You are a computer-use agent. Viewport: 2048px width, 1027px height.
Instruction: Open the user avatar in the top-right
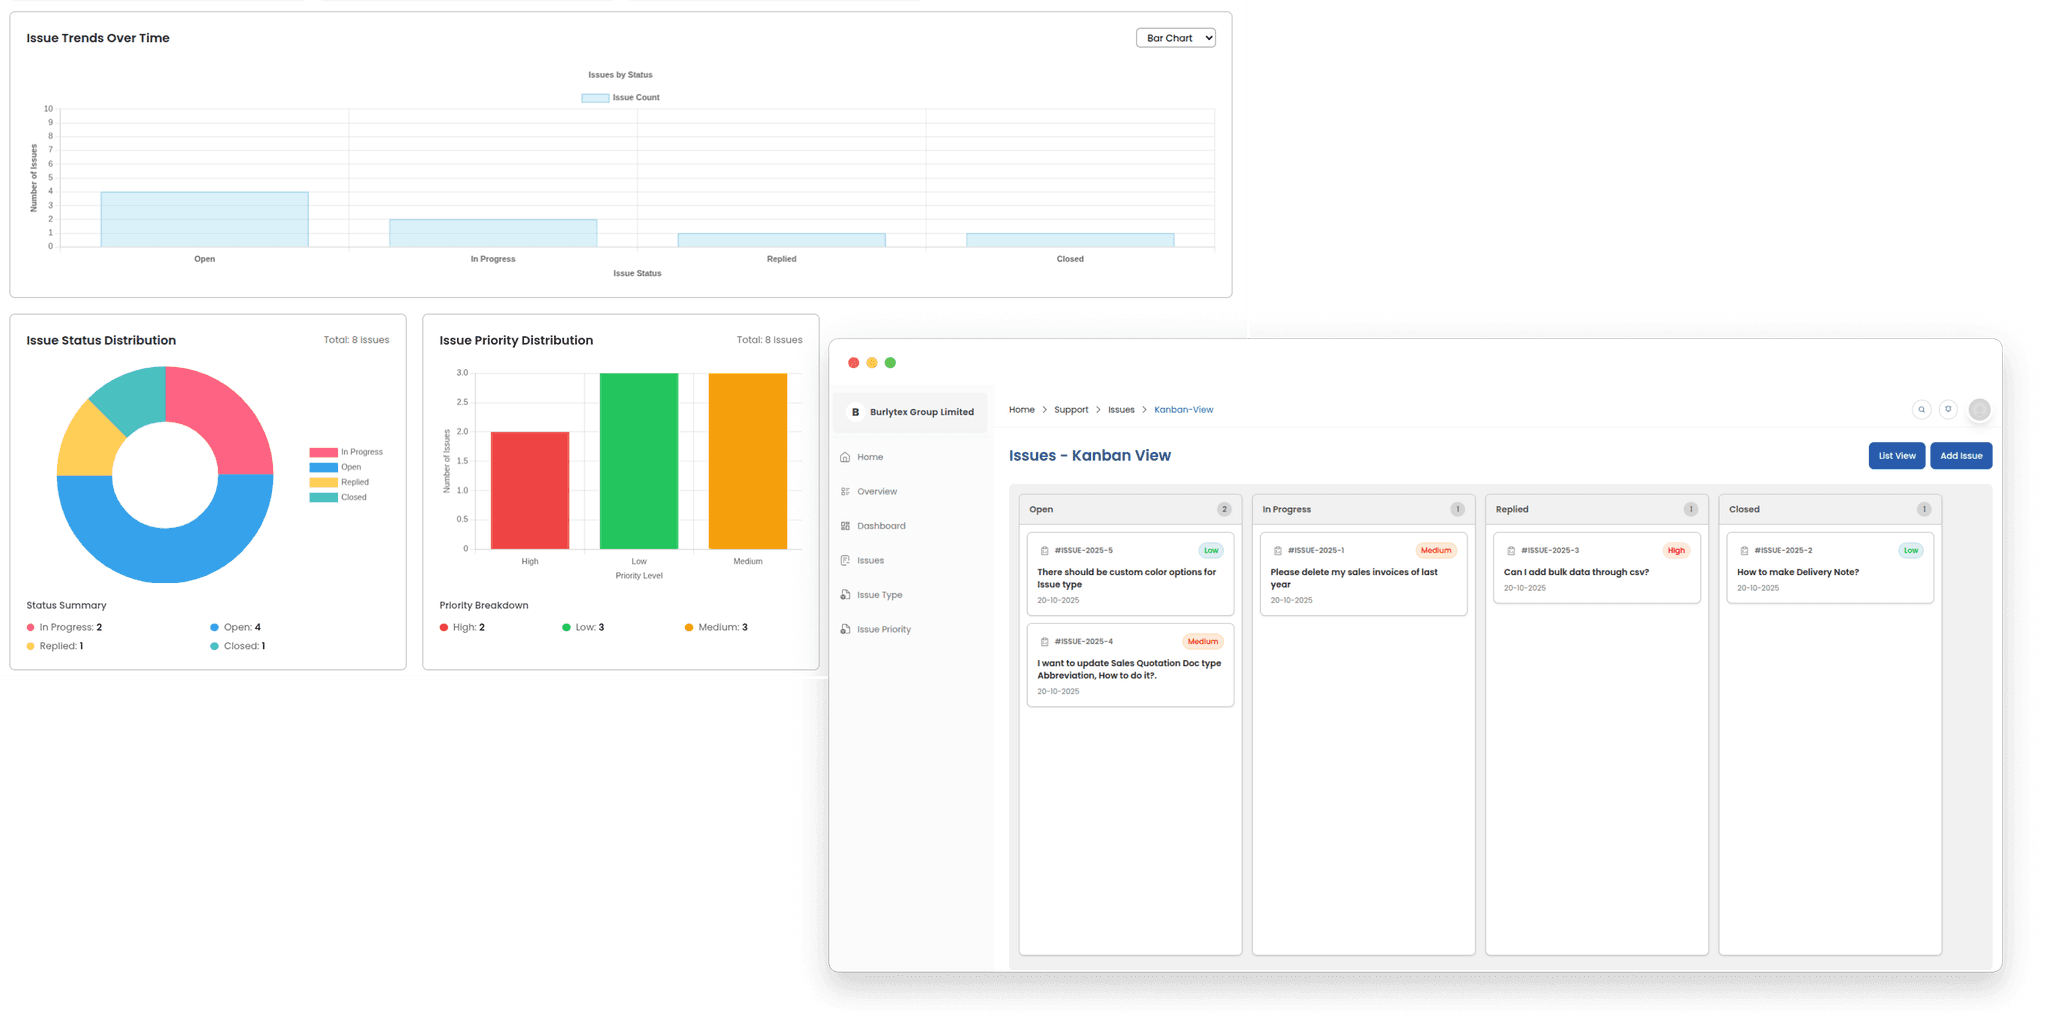[1979, 409]
